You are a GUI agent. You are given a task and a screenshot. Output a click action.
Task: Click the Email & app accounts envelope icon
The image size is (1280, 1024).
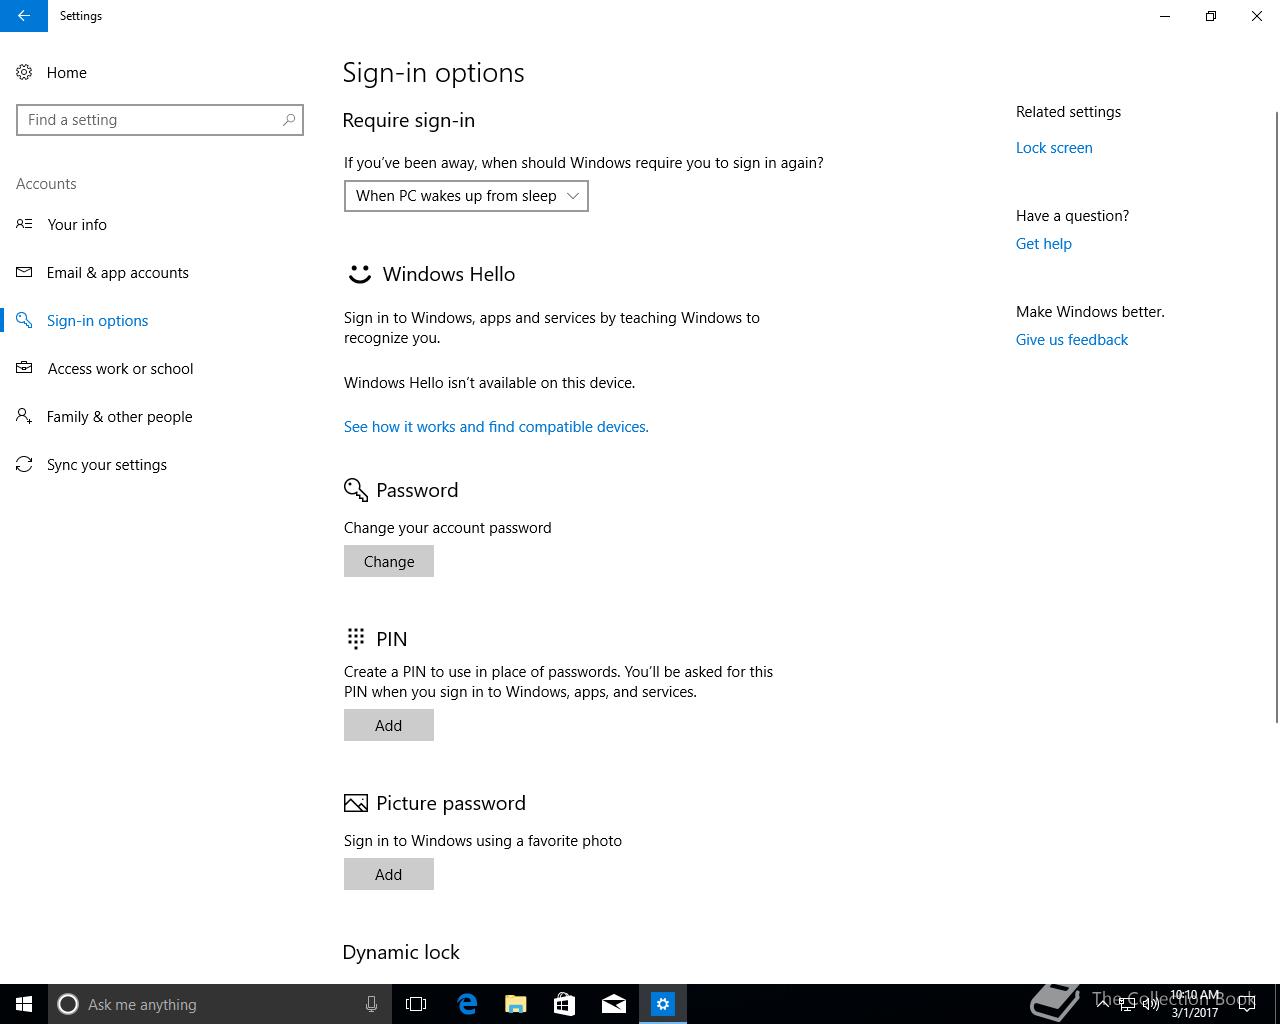click(24, 272)
